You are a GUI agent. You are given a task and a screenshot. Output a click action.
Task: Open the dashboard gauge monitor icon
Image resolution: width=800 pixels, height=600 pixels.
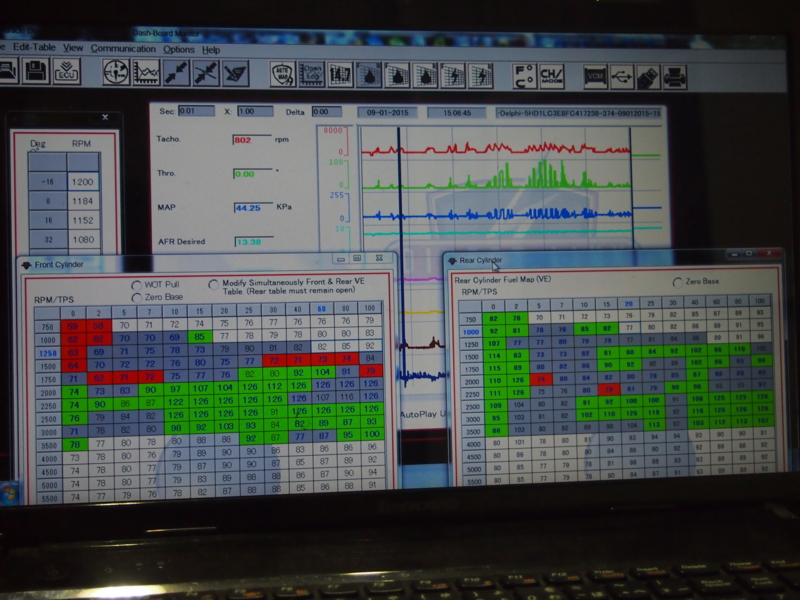point(116,72)
